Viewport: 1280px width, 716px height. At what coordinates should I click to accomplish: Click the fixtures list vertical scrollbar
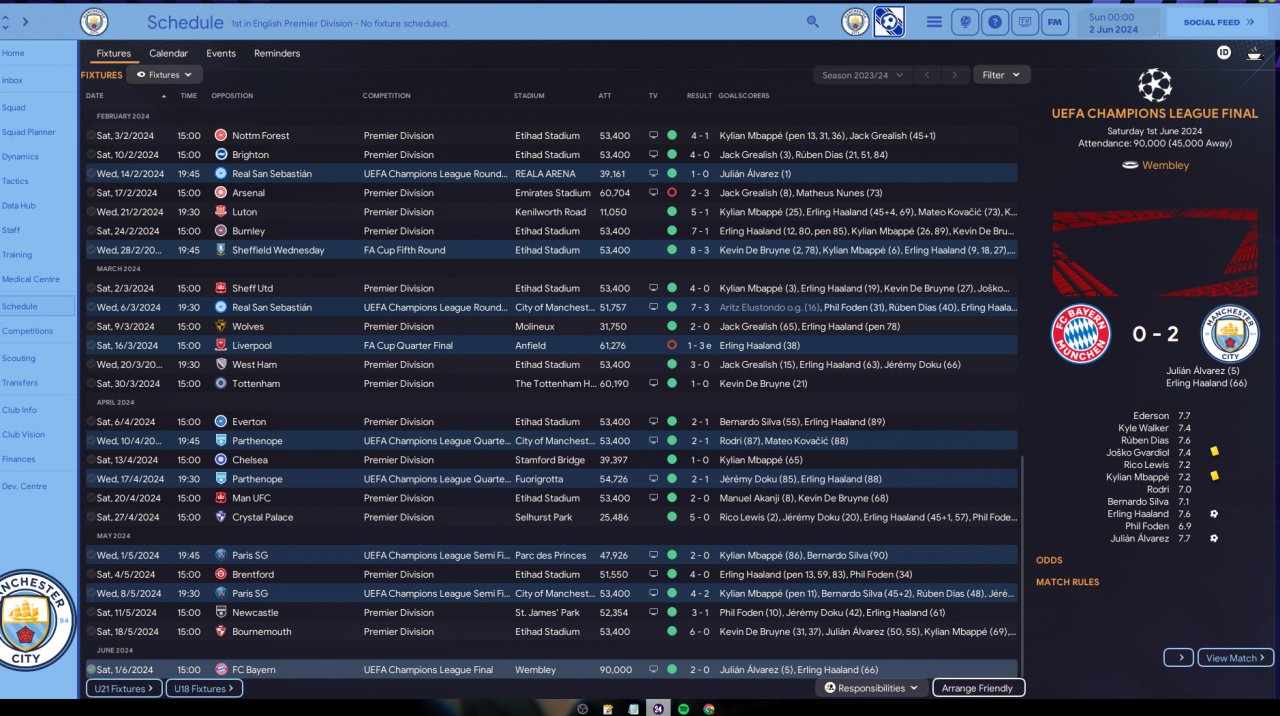pos(1022,565)
